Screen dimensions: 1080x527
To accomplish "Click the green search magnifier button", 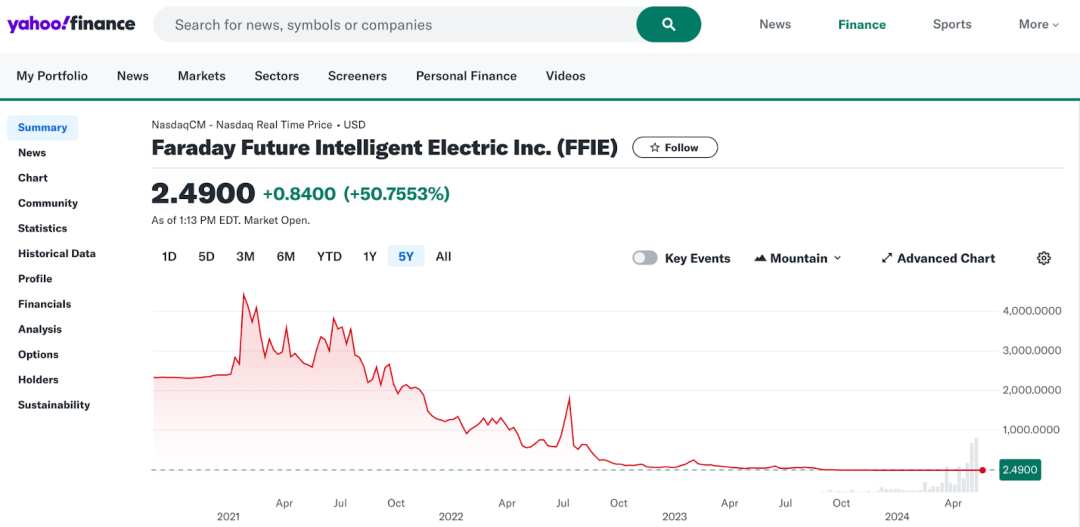I will pyautogui.click(x=669, y=25).
